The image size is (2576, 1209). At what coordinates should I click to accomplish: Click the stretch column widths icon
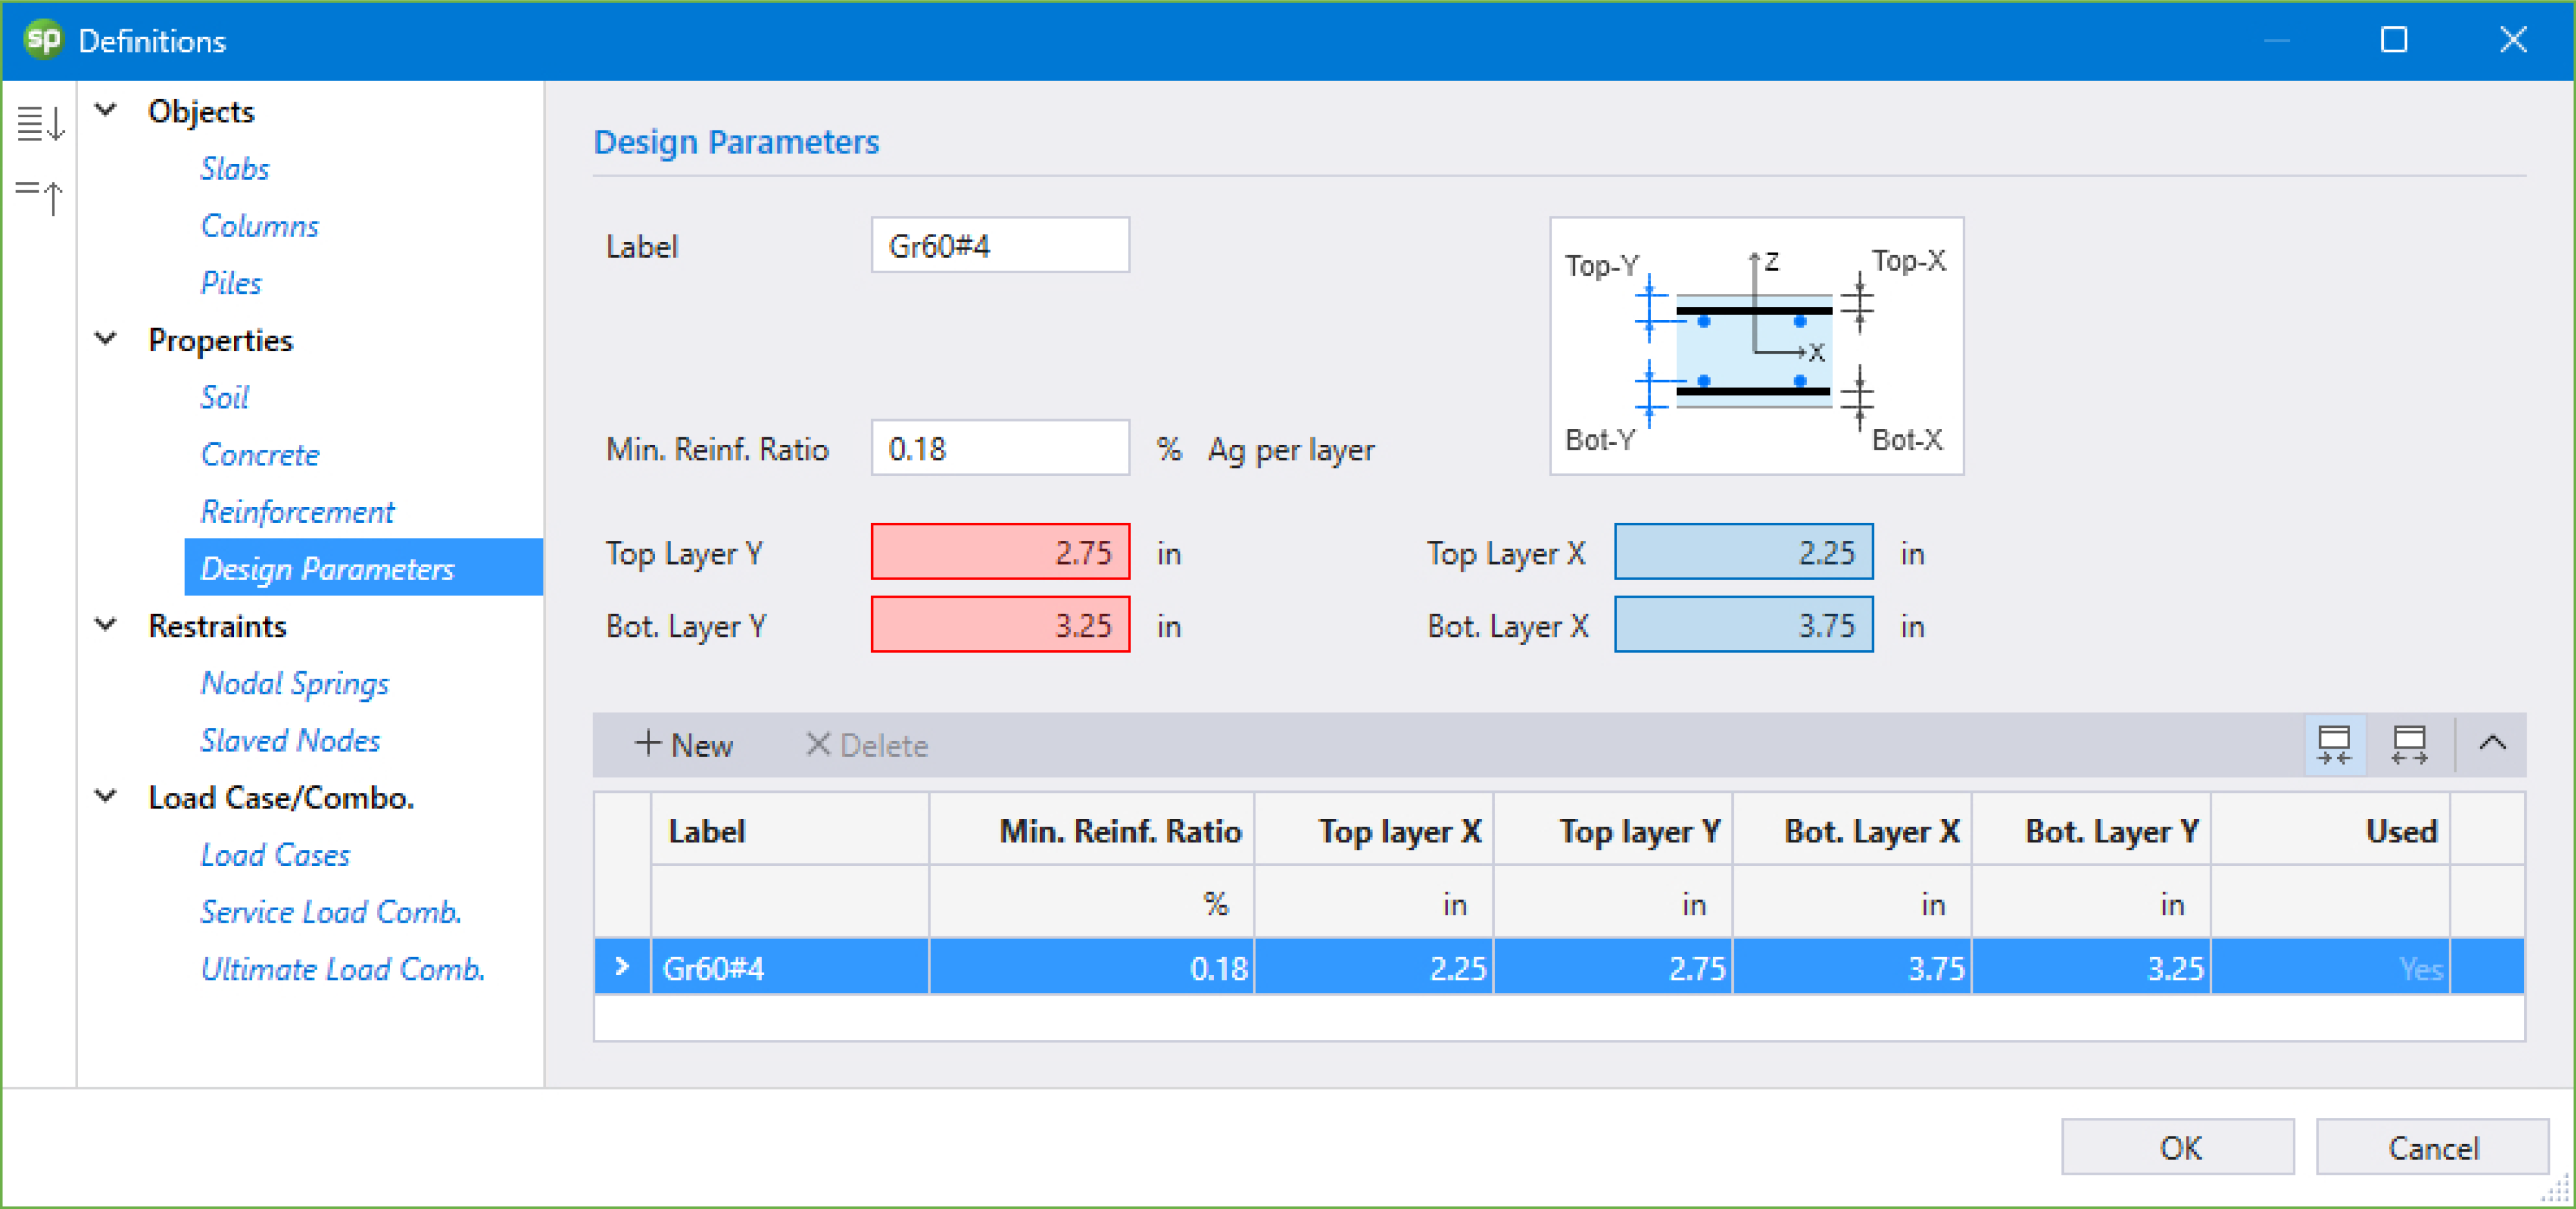[x=2409, y=745]
